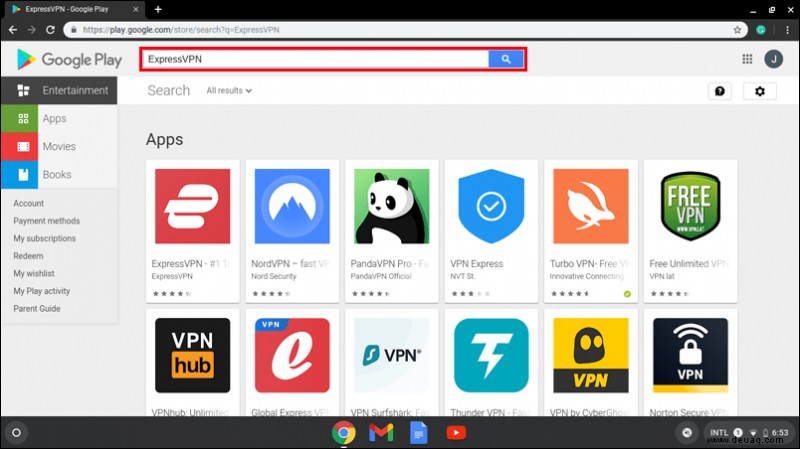Open the Turbo VPN rabbit icon

point(591,206)
